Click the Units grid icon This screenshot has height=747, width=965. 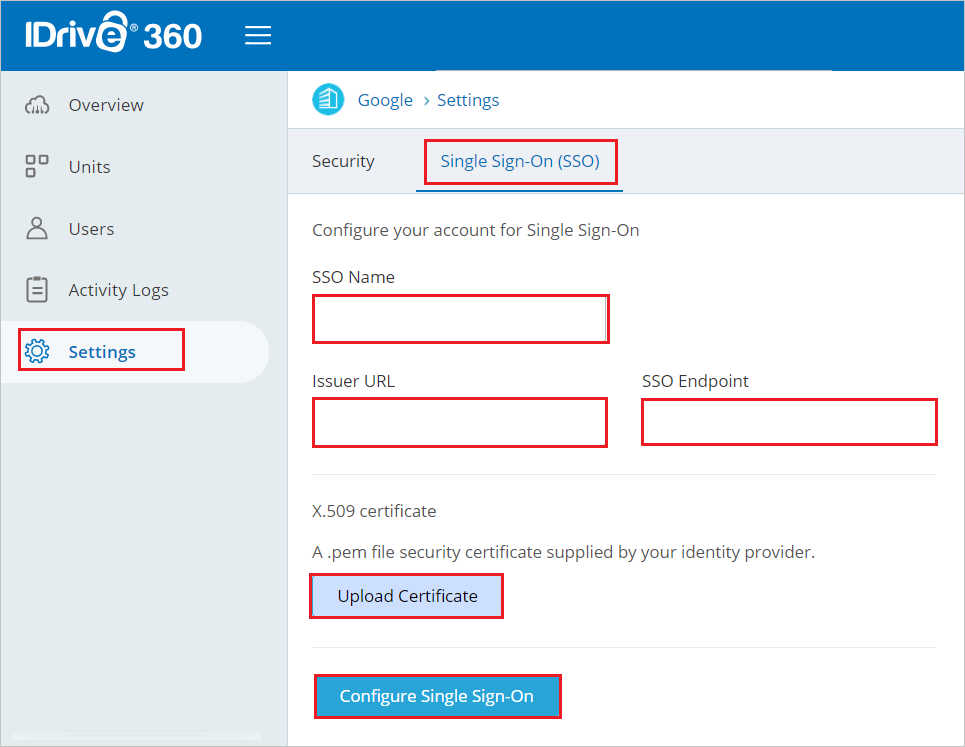pos(37,166)
